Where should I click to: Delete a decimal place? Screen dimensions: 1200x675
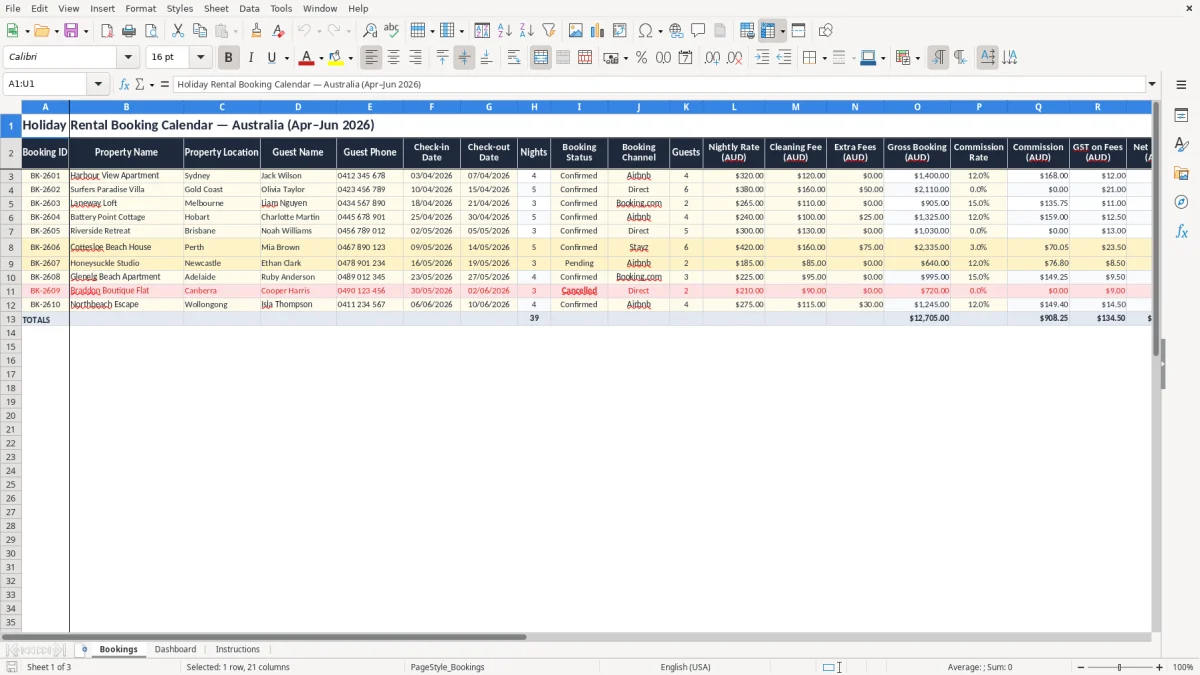[735, 58]
